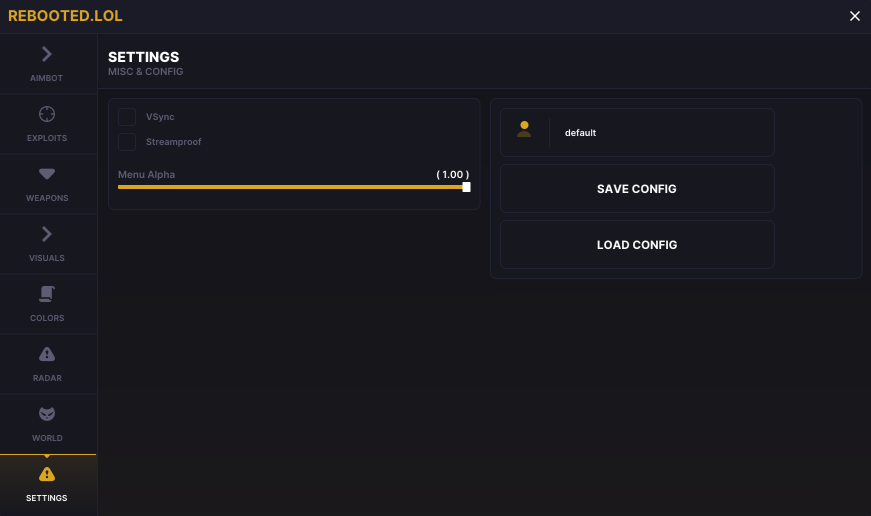Viewport: 871px width, 516px height.
Task: Open the Aimbot section chevron icon
Action: point(47,54)
